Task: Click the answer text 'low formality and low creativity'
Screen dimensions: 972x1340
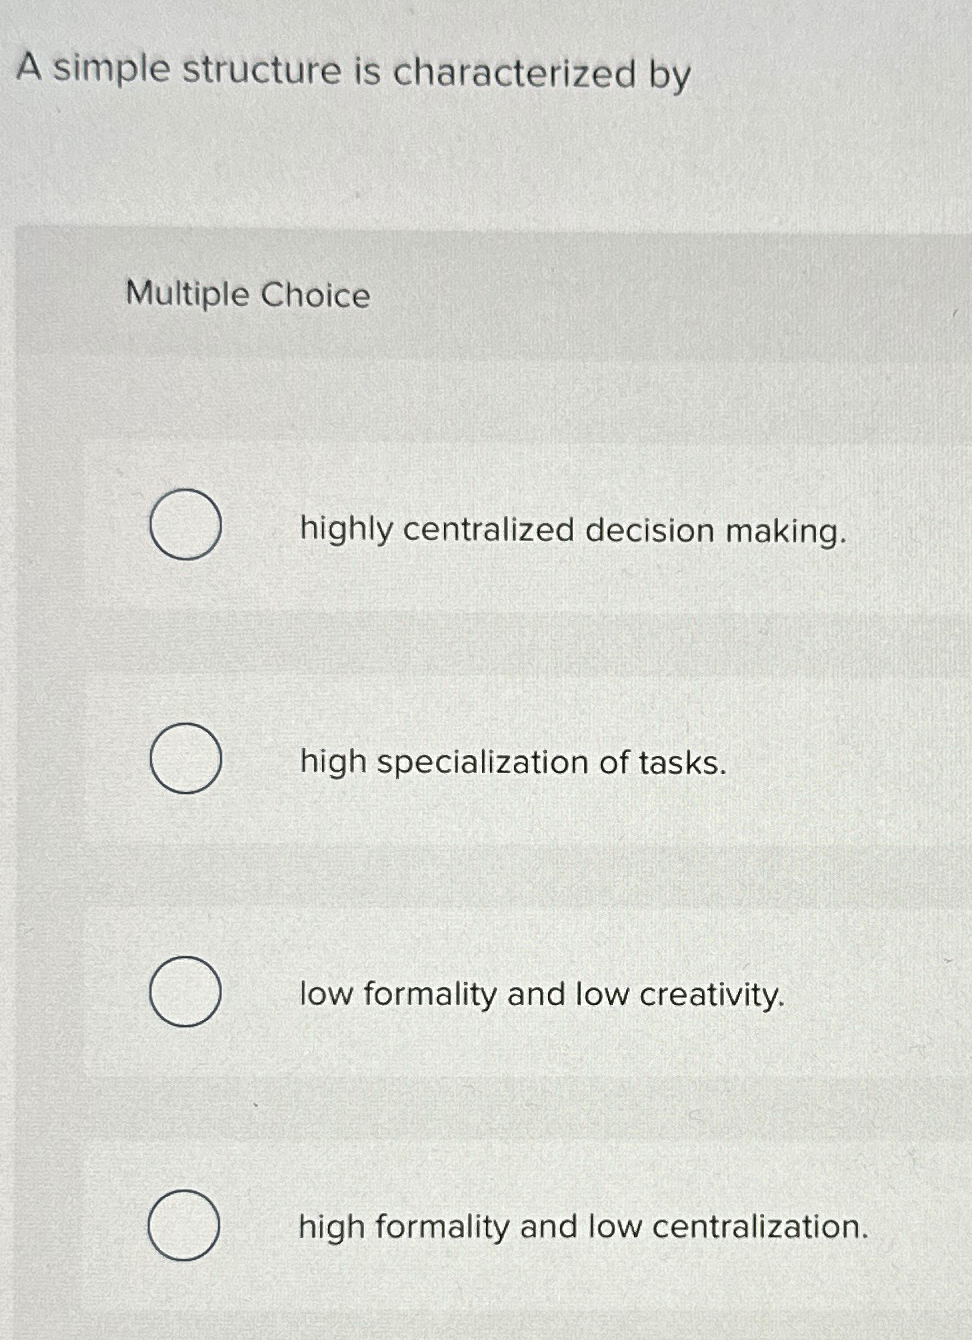Action: pos(542,996)
